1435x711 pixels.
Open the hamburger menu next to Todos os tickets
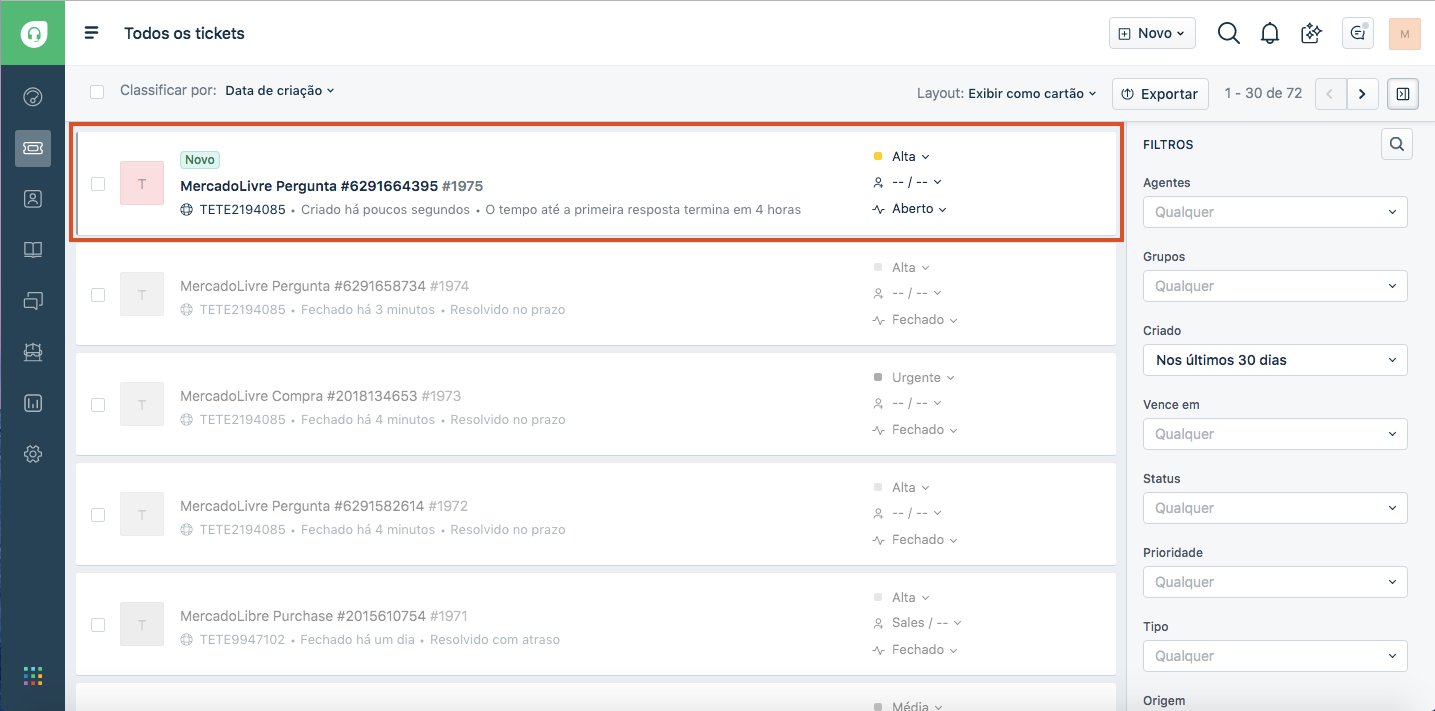click(91, 33)
